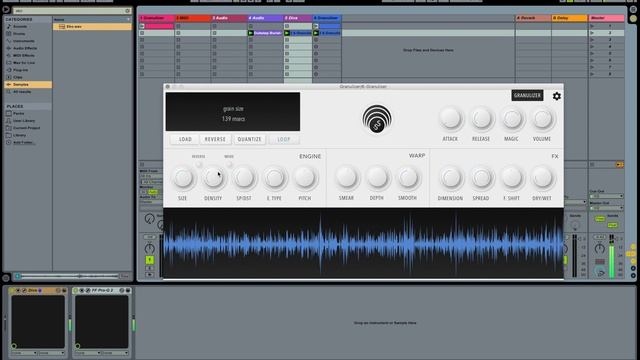The height and width of the screenshot is (360, 640).
Task: Select Audio Effects category in browser
Action: [x=24, y=48]
